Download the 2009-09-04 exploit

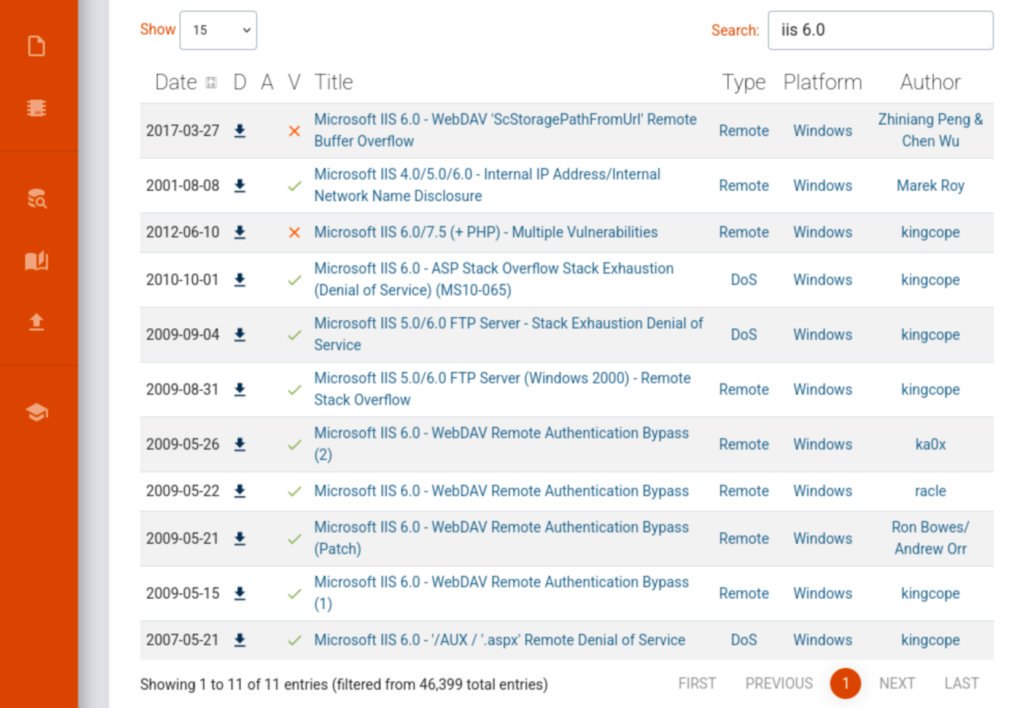(240, 334)
